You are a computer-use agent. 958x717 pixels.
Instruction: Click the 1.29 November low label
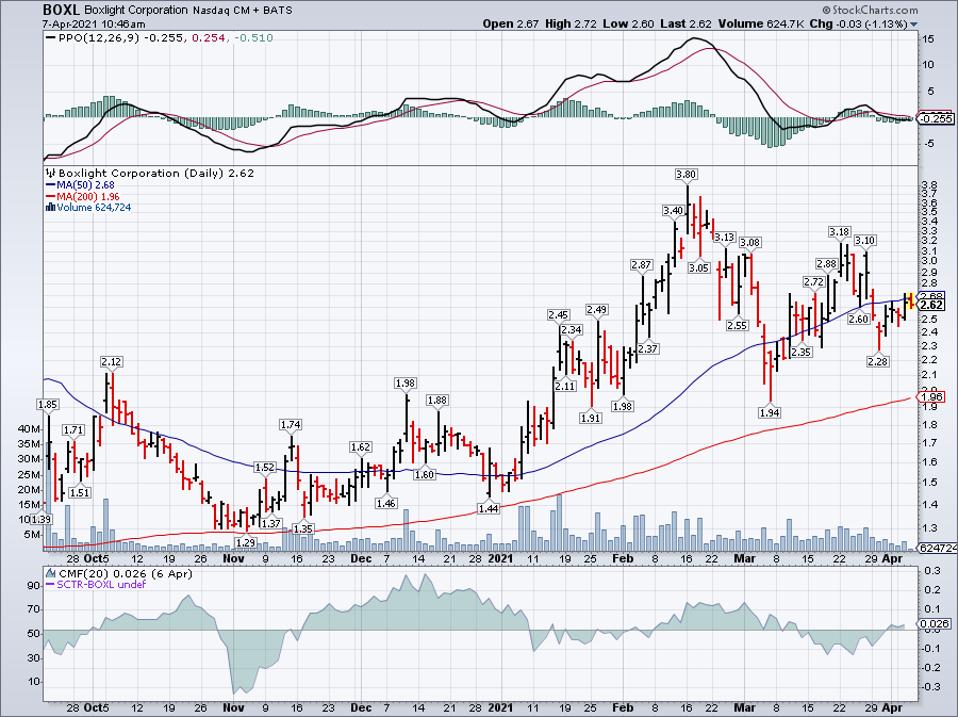246,542
